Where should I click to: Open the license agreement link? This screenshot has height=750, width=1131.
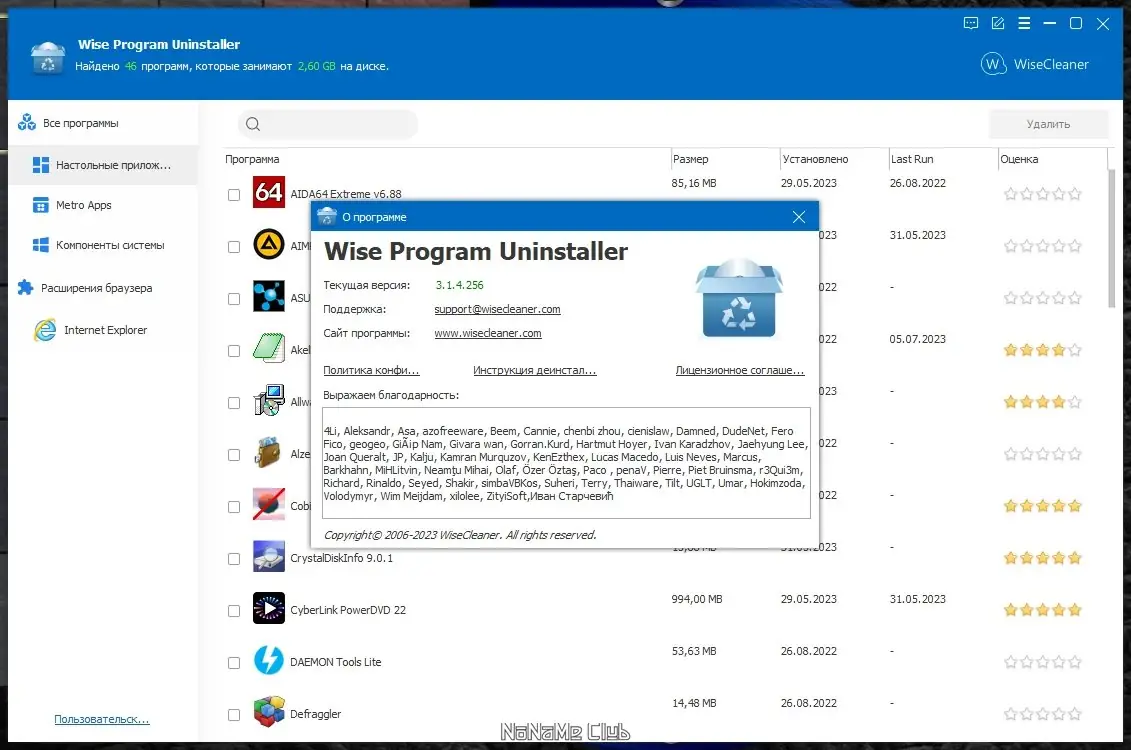coord(739,370)
